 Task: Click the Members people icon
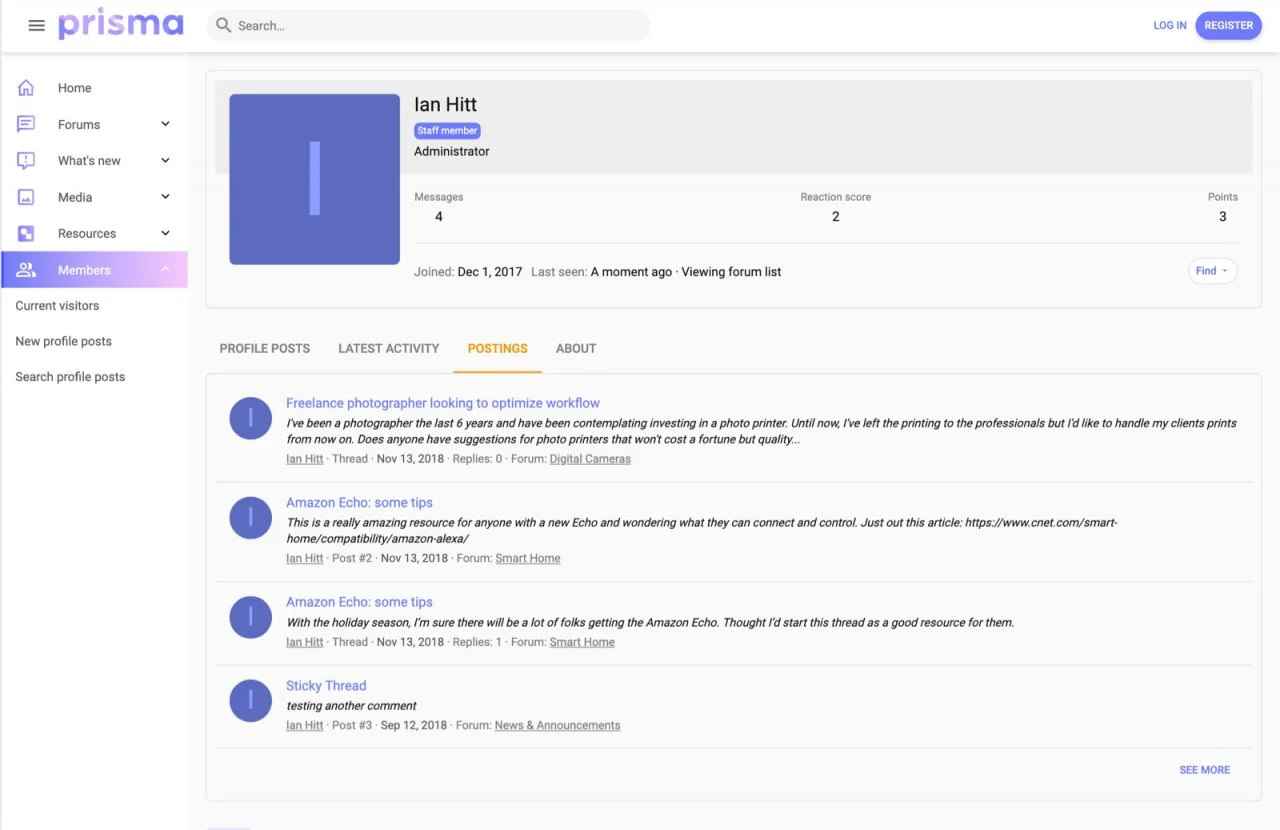point(26,270)
